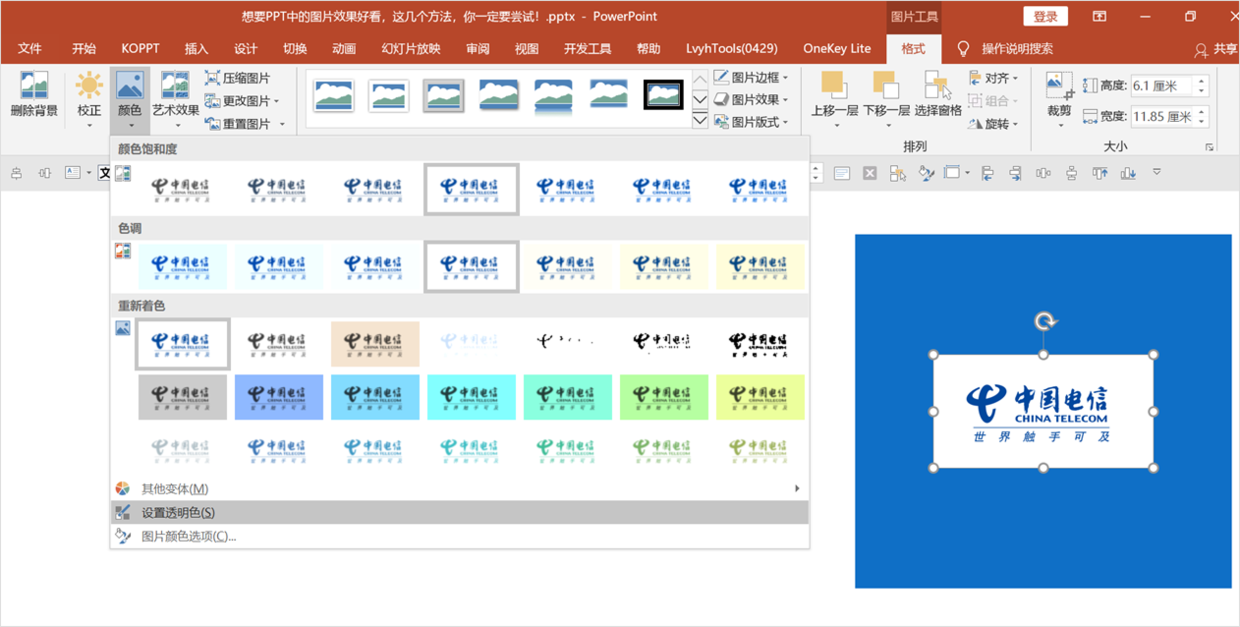Switch to the 设计 (Design) tab

click(246, 49)
